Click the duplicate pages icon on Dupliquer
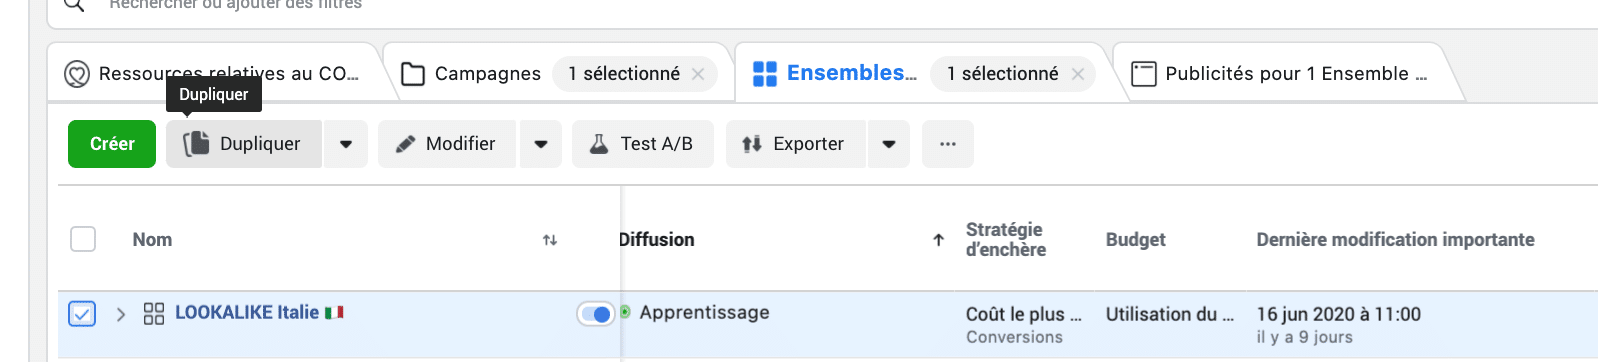The width and height of the screenshot is (1598, 362). [x=196, y=144]
